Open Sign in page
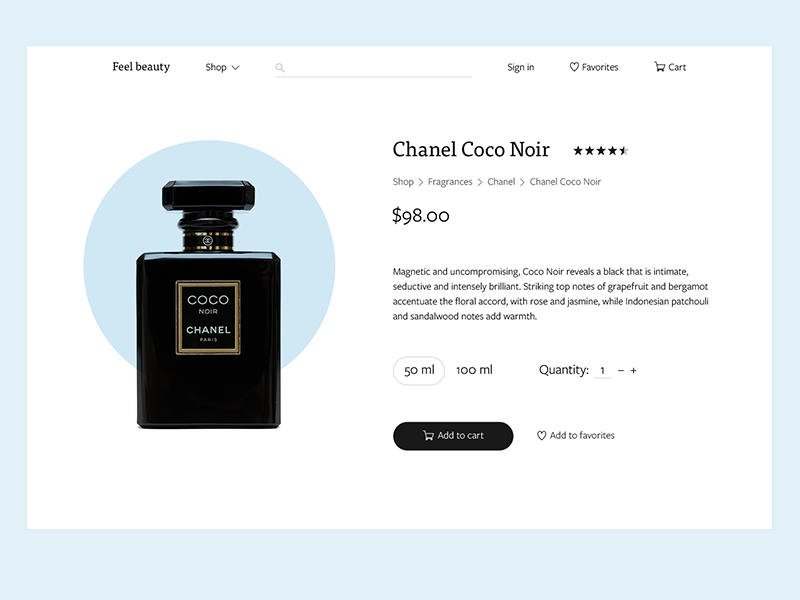 coord(520,67)
